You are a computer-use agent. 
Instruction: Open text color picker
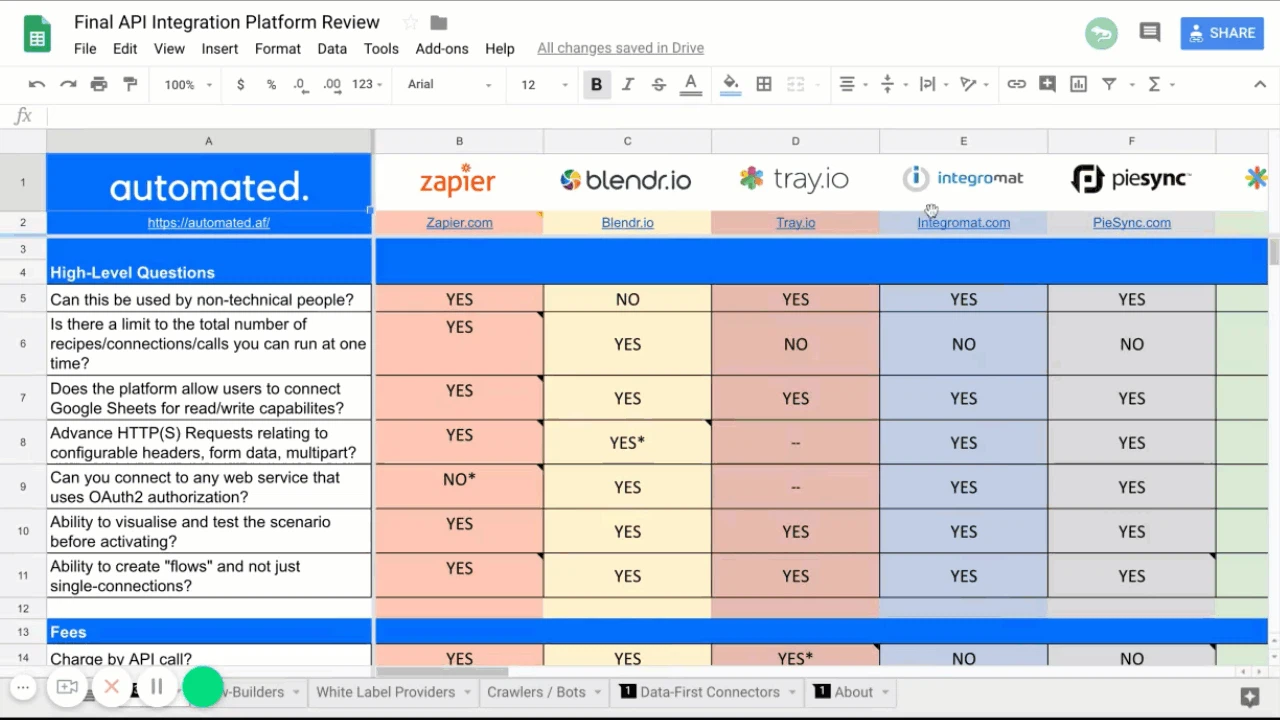(690, 85)
